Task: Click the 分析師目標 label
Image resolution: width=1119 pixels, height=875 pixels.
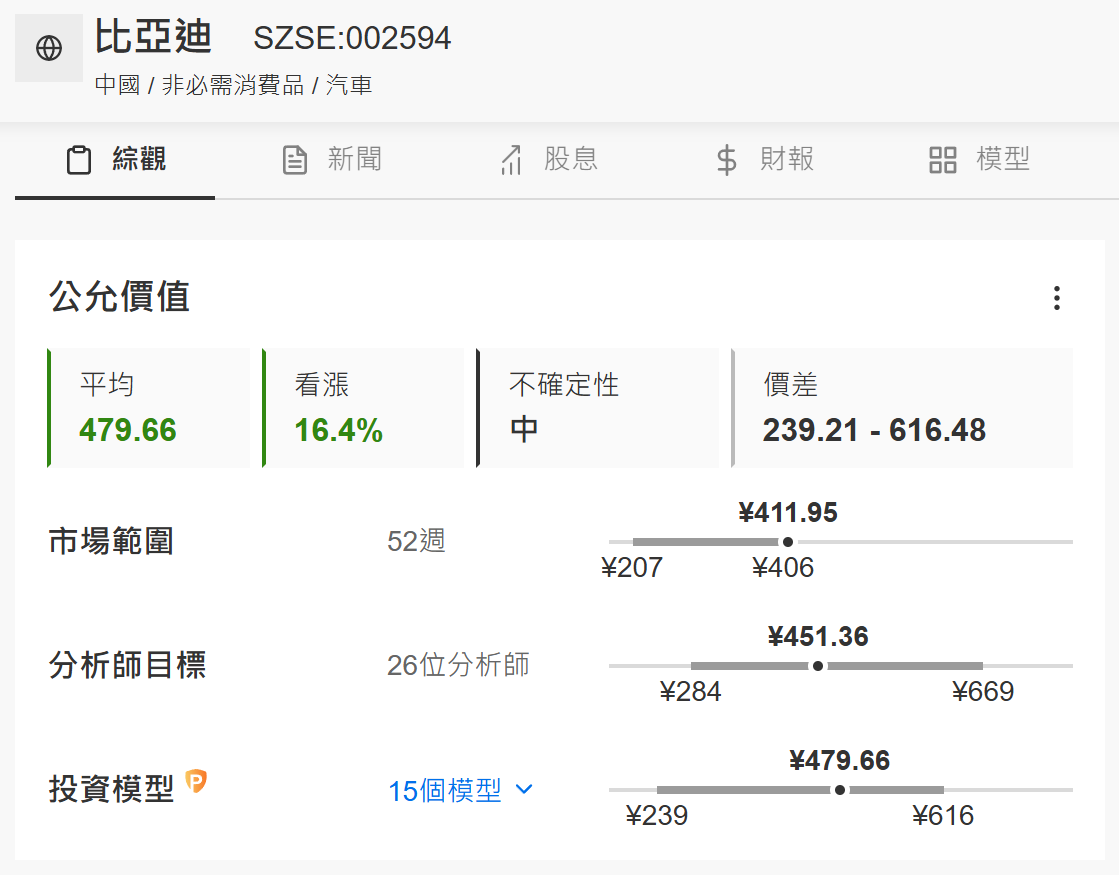Action: 128,665
